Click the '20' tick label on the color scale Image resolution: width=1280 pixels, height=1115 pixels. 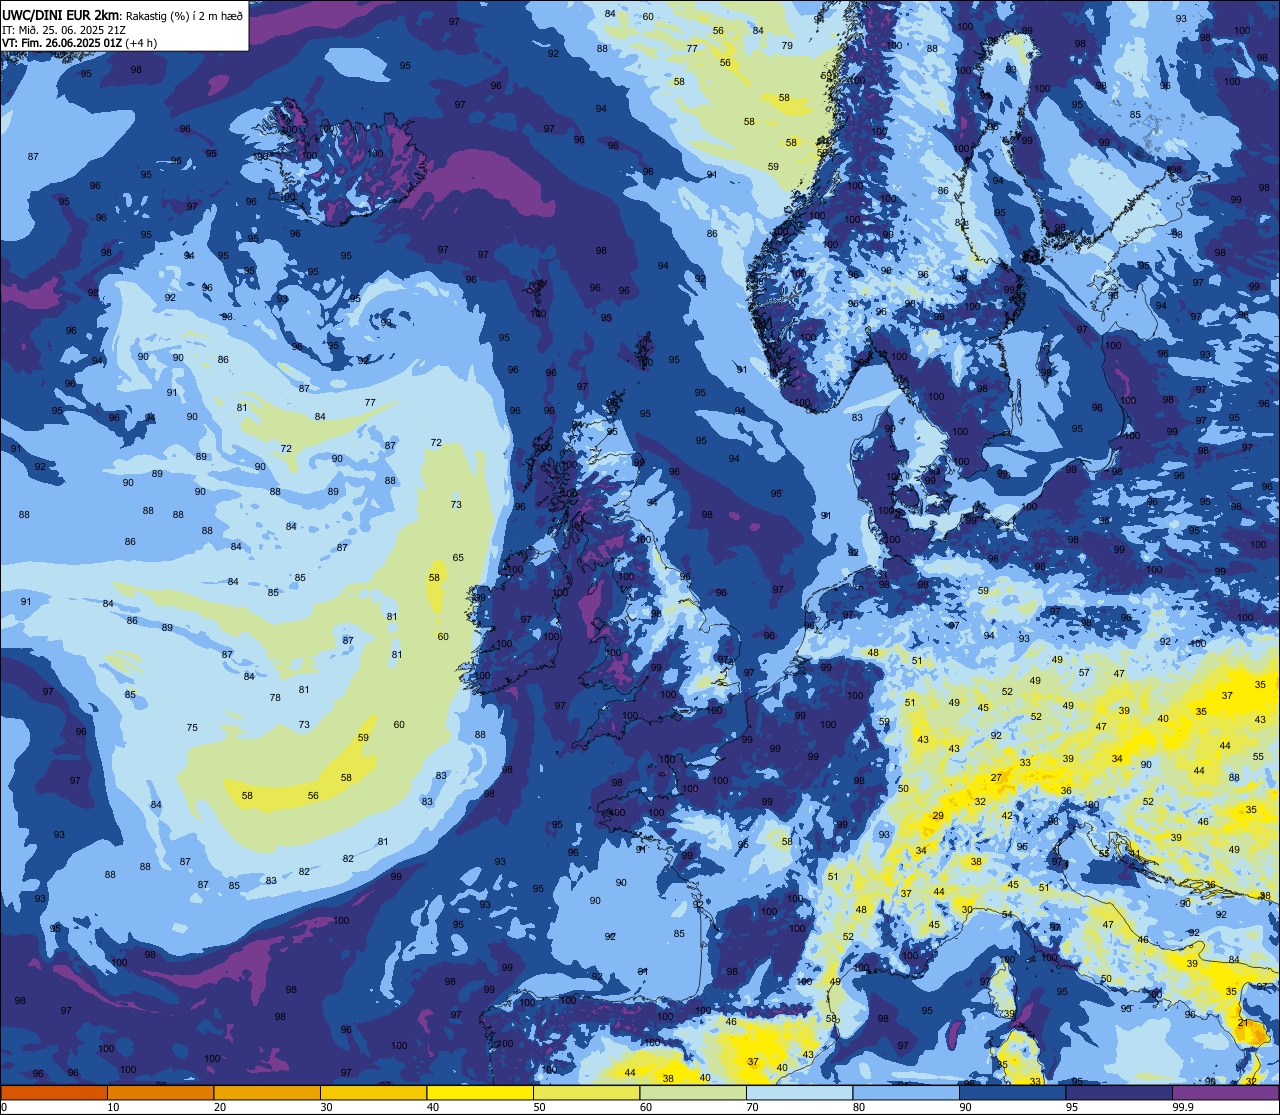tap(219, 1107)
